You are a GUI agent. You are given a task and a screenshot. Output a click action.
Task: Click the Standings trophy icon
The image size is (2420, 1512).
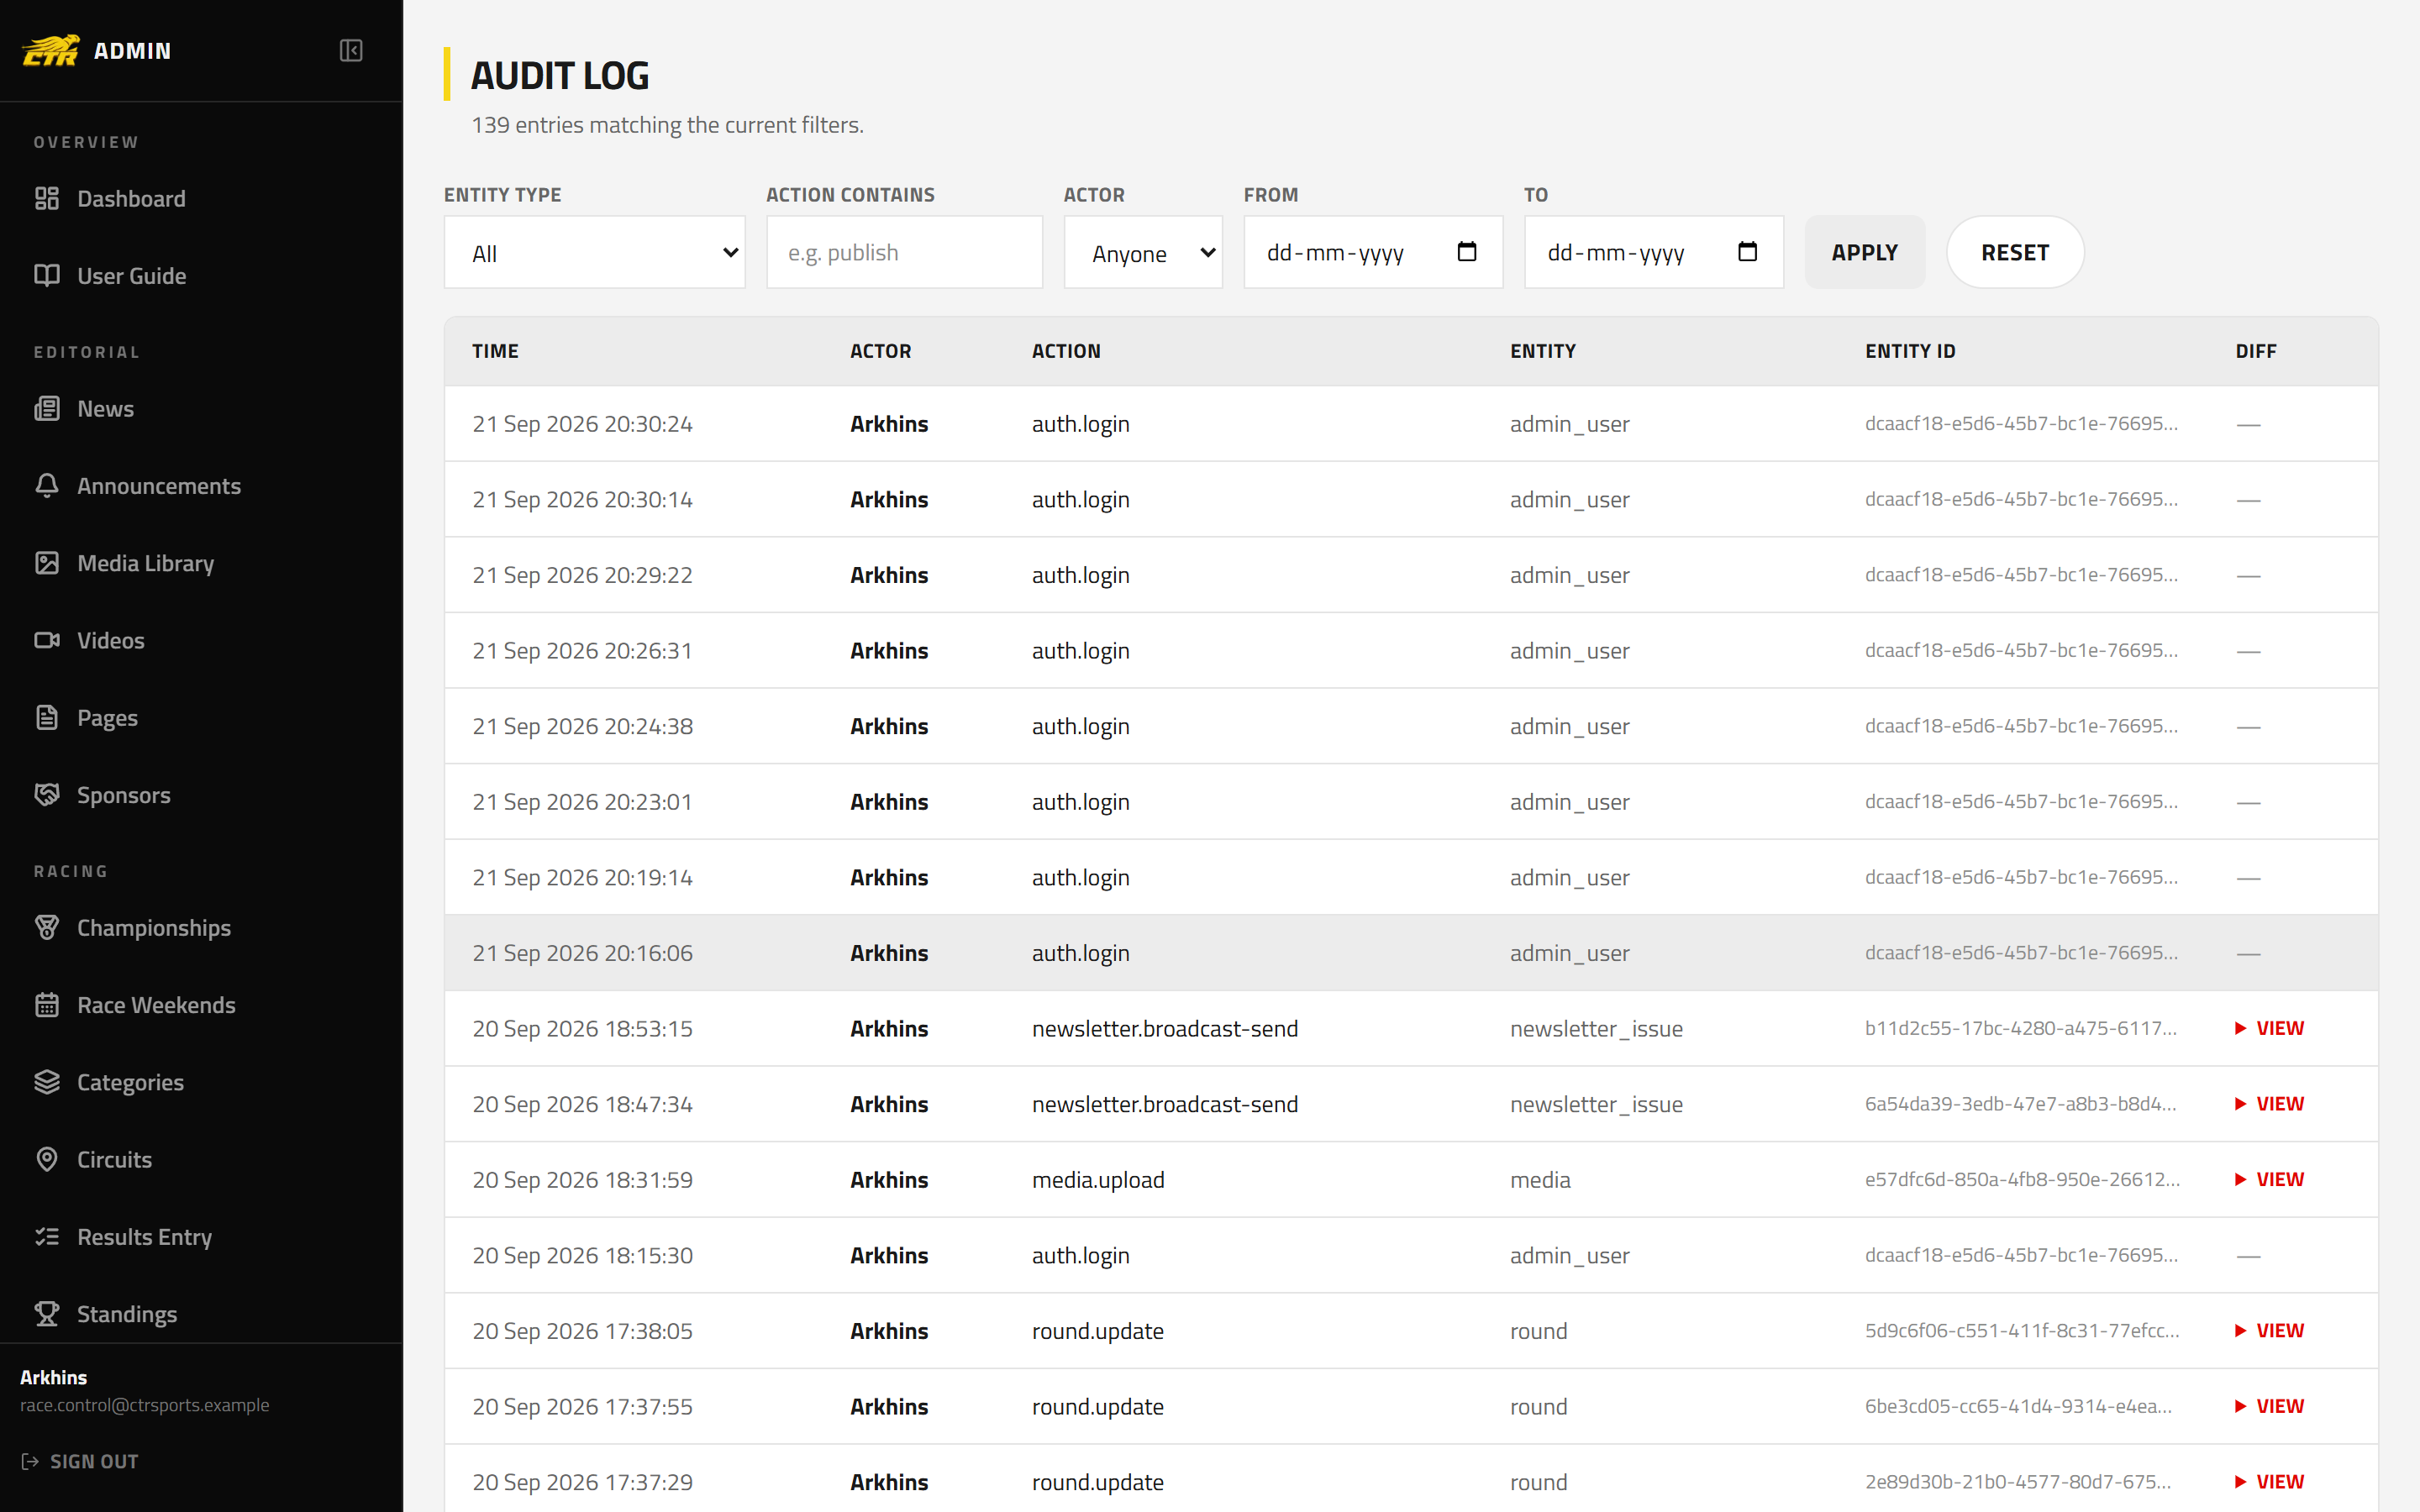coord(47,1314)
